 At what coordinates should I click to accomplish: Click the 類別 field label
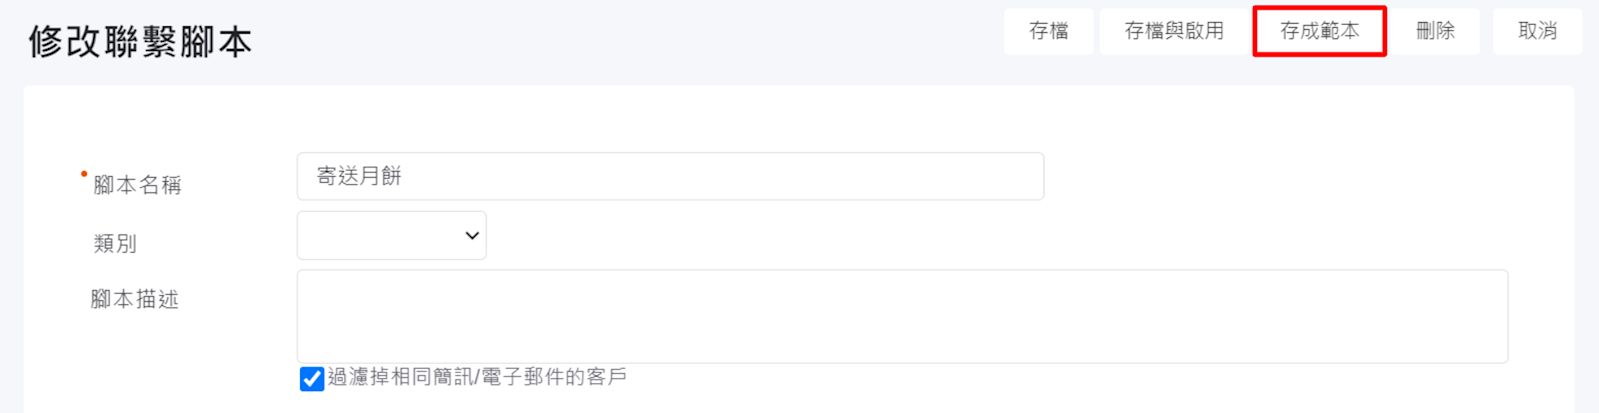115,243
